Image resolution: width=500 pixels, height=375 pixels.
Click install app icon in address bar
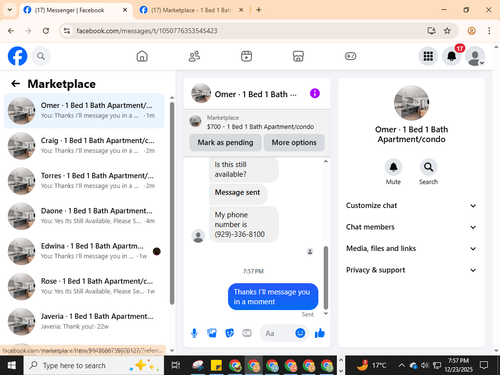[431, 31]
